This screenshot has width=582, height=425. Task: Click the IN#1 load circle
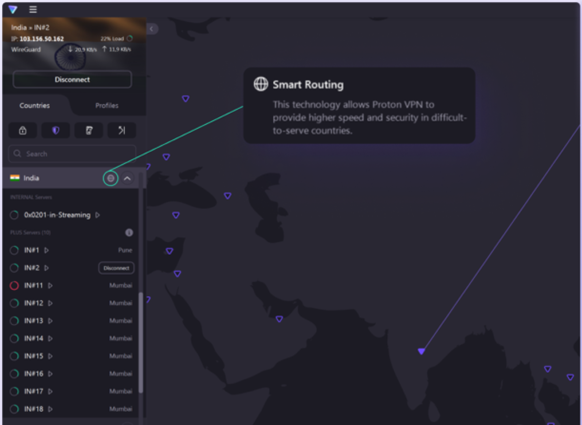14,250
